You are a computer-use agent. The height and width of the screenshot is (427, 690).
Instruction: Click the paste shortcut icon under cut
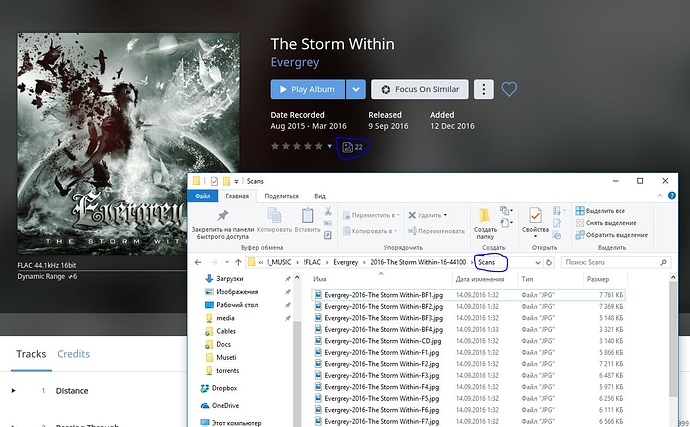point(328,235)
